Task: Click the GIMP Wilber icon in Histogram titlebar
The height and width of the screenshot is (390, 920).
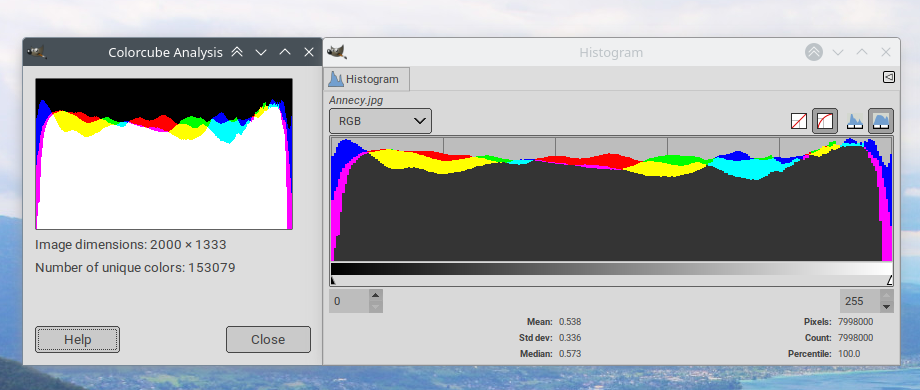Action: 337,52
